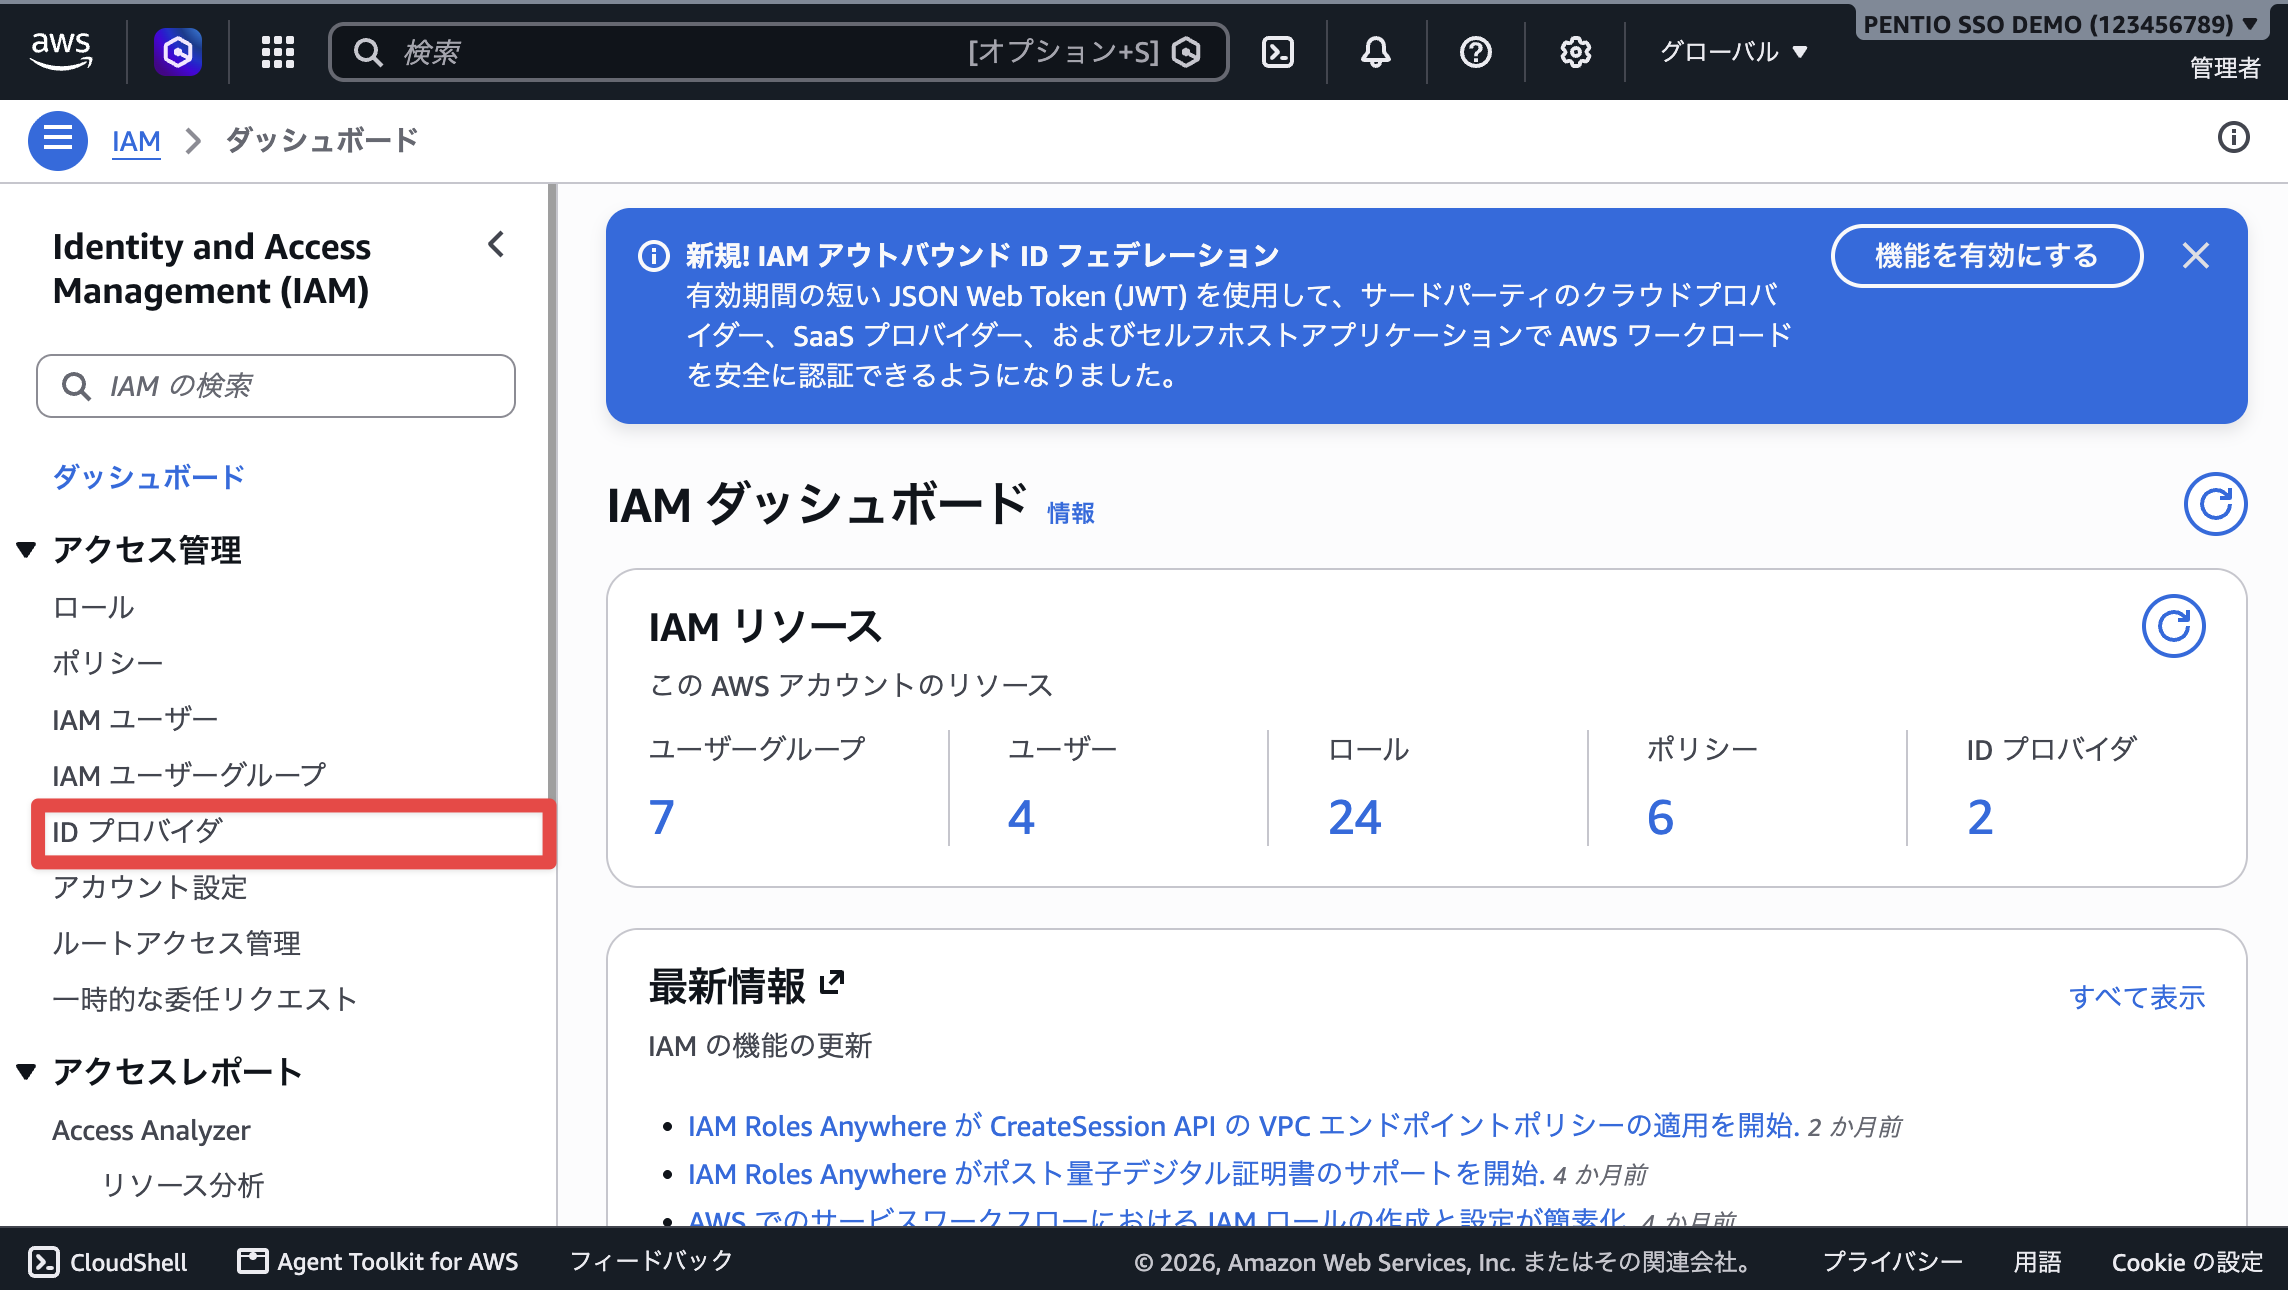Image resolution: width=2288 pixels, height=1290 pixels.
Task: Click ID providers count 2
Action: [1980, 817]
